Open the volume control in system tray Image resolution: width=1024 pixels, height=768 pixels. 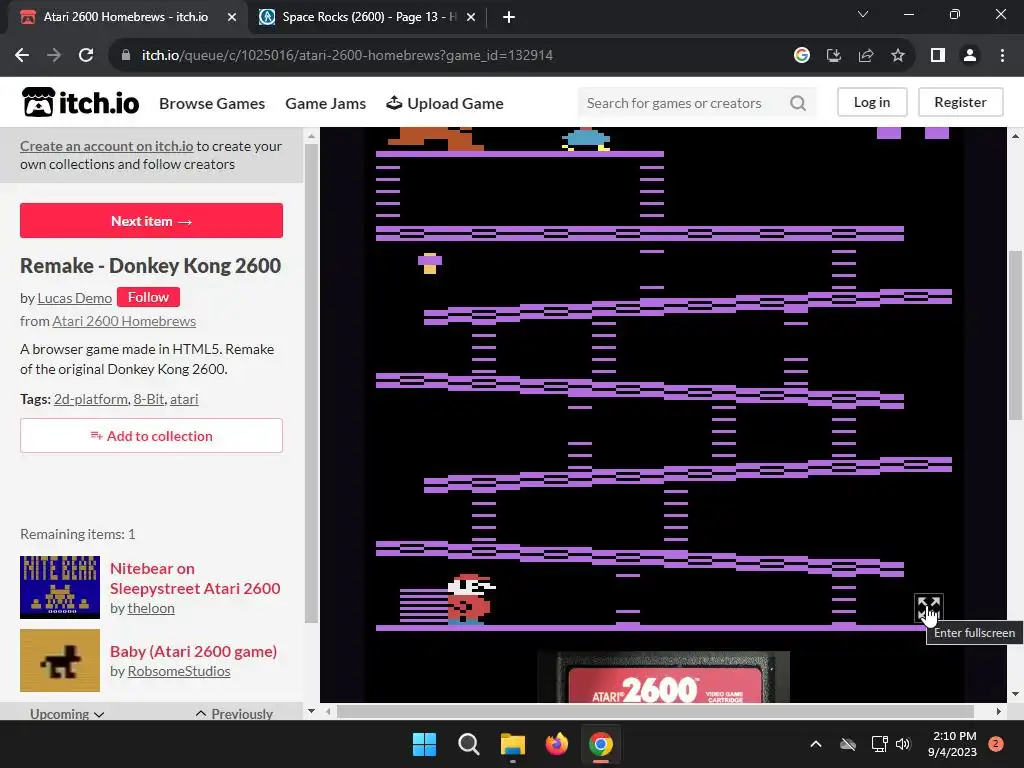click(903, 744)
